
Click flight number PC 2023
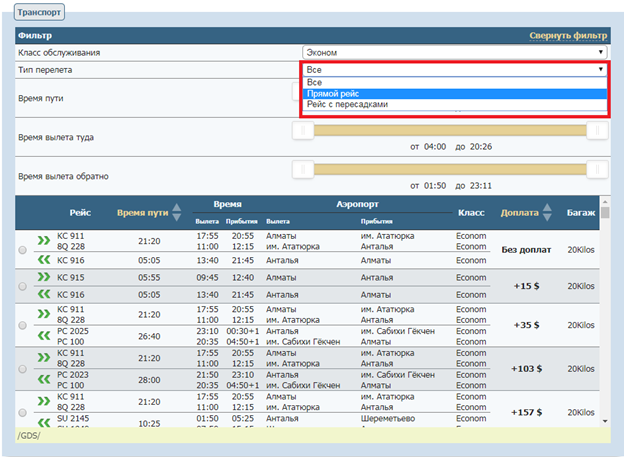[73, 375]
